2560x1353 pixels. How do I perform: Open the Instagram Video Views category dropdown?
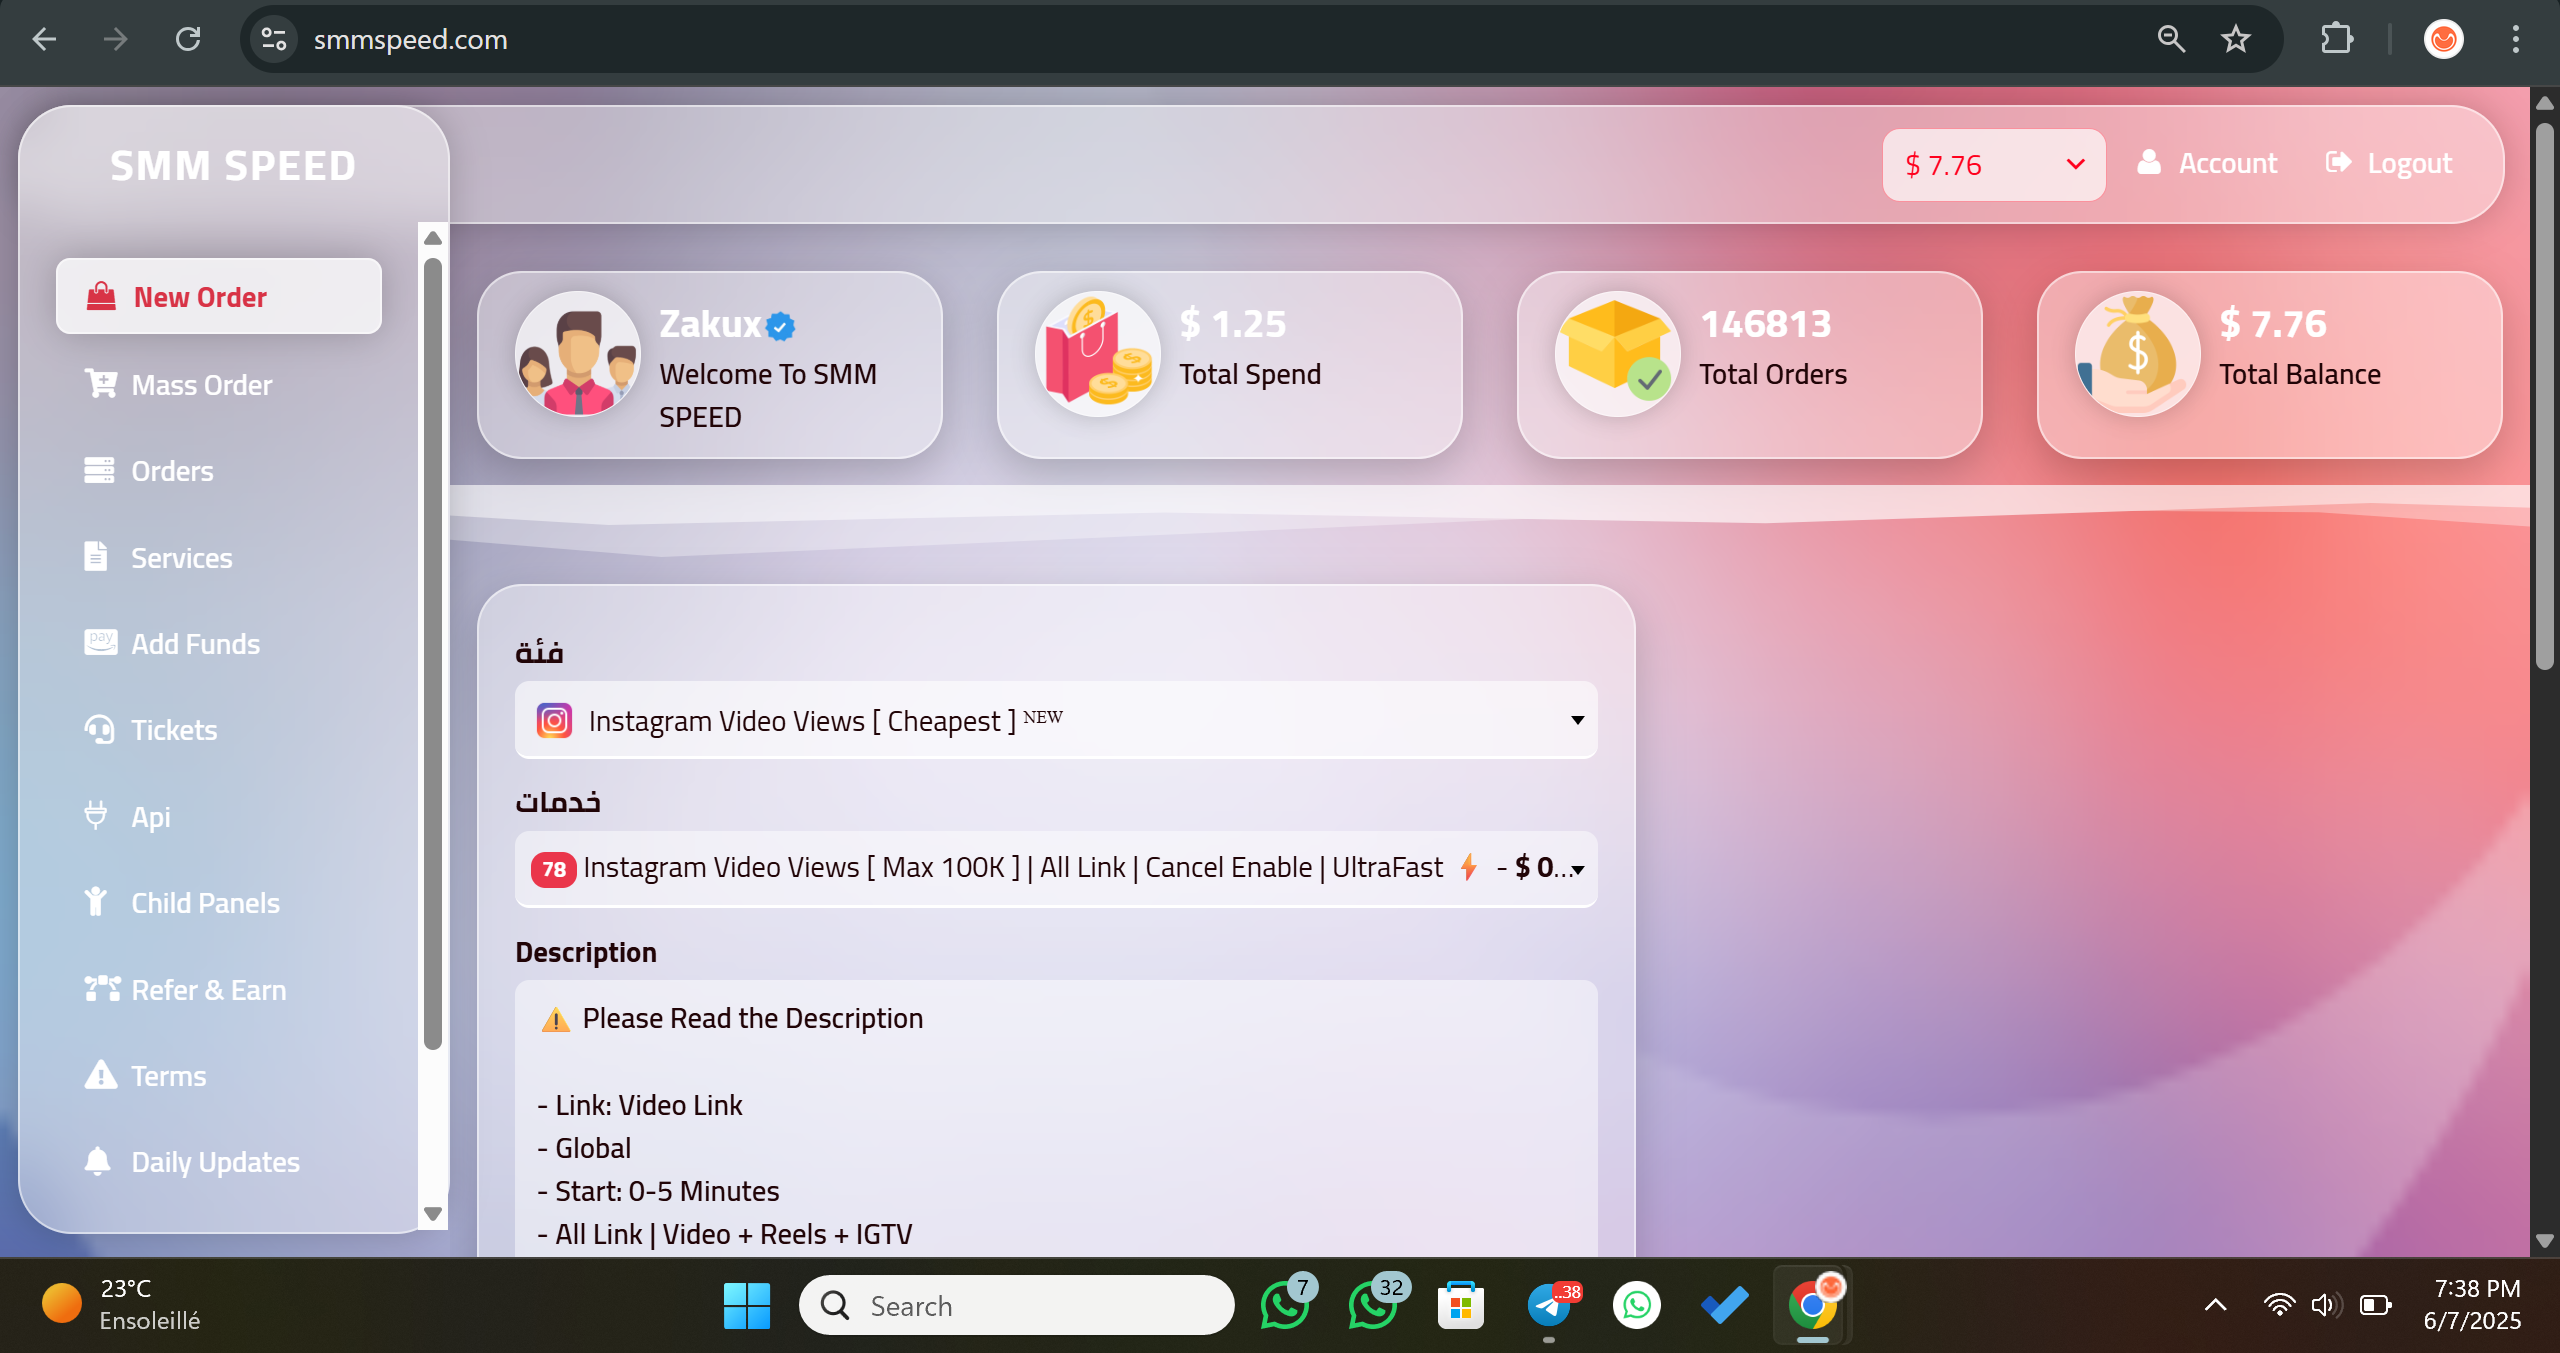pos(1056,720)
